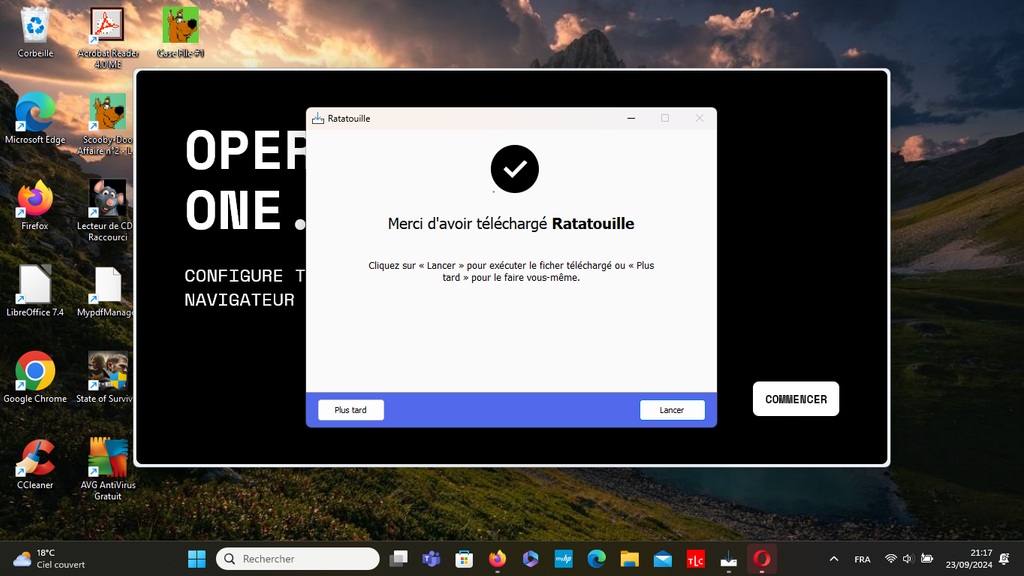Select the State of Survival desktop icon
This screenshot has height=576, width=1024.
click(106, 377)
